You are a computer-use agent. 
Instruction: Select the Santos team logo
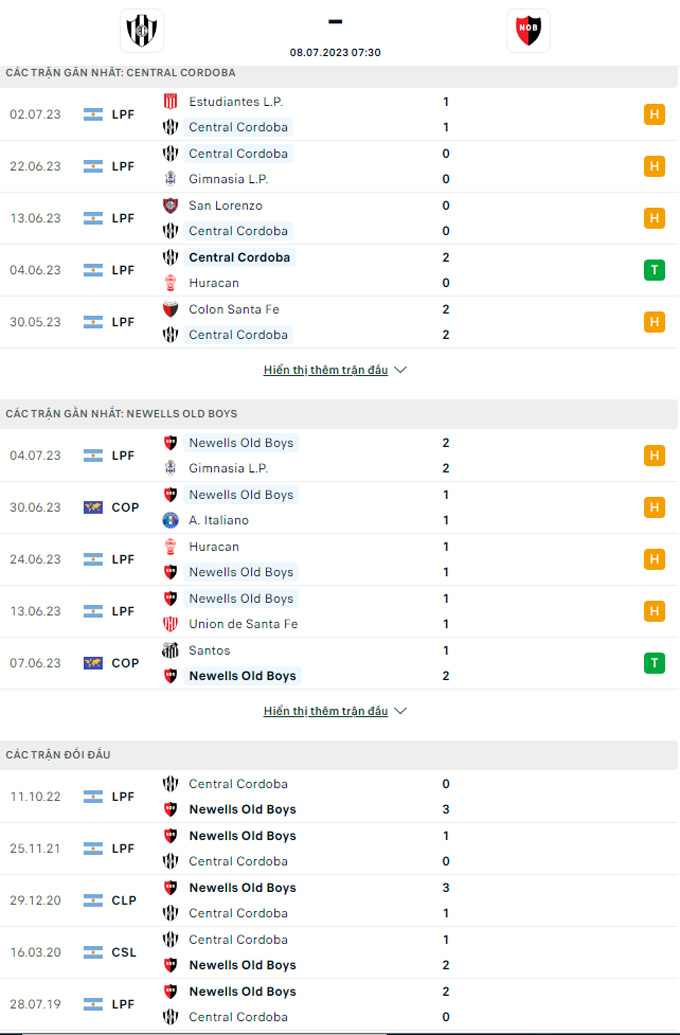coord(170,650)
